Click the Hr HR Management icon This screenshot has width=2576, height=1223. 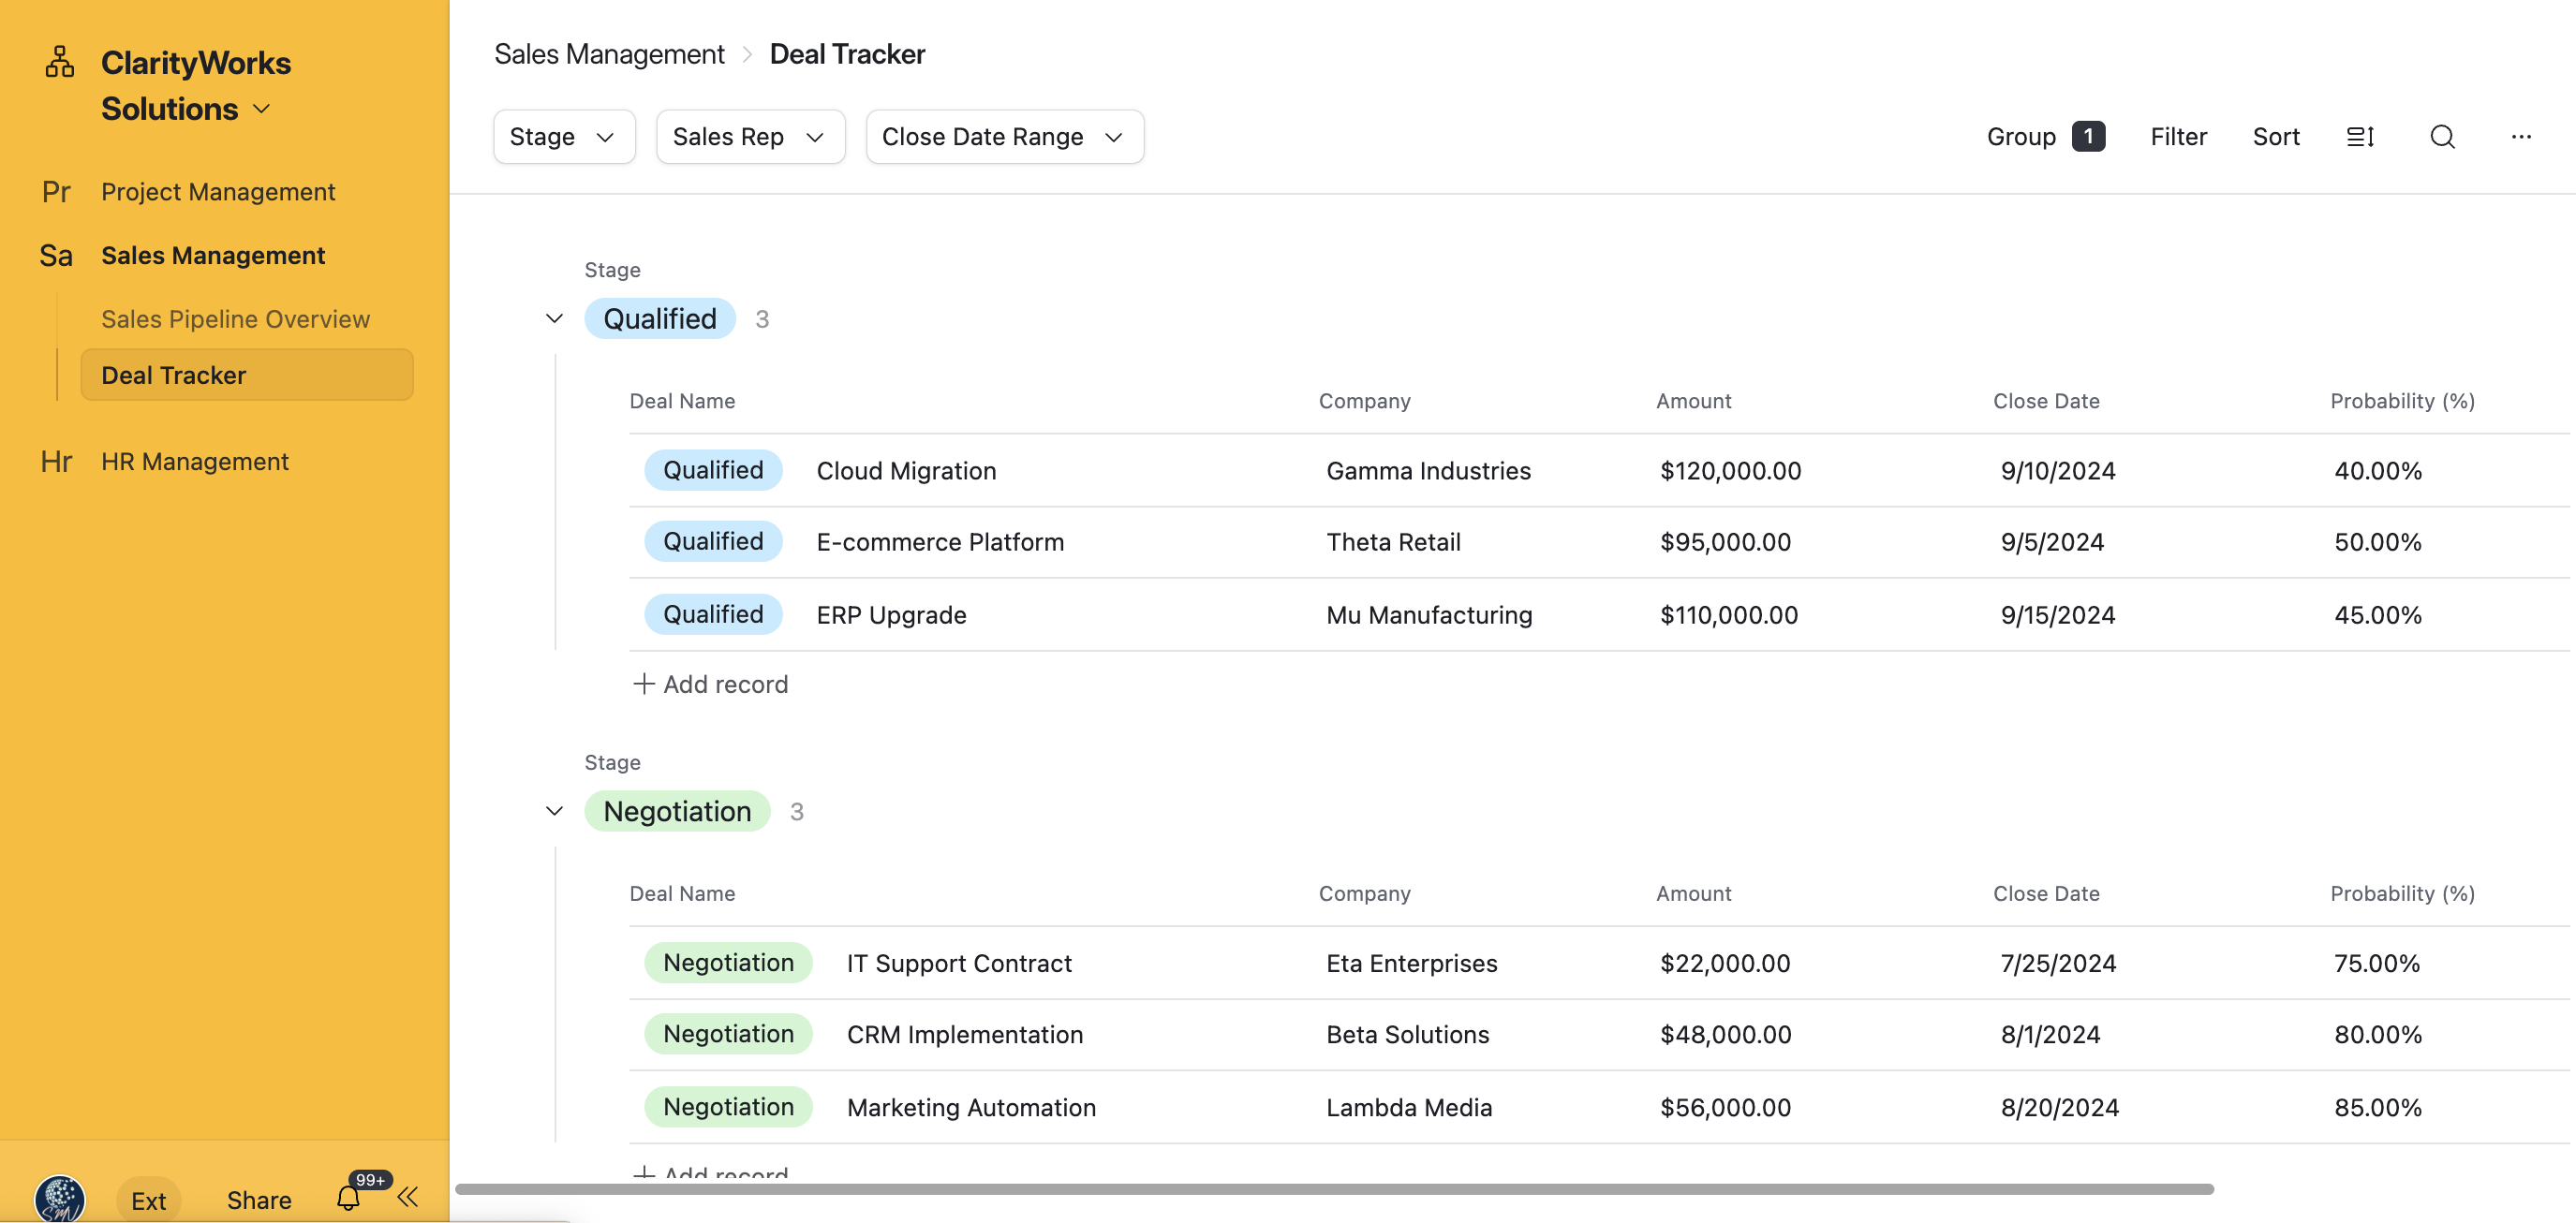pos(56,462)
